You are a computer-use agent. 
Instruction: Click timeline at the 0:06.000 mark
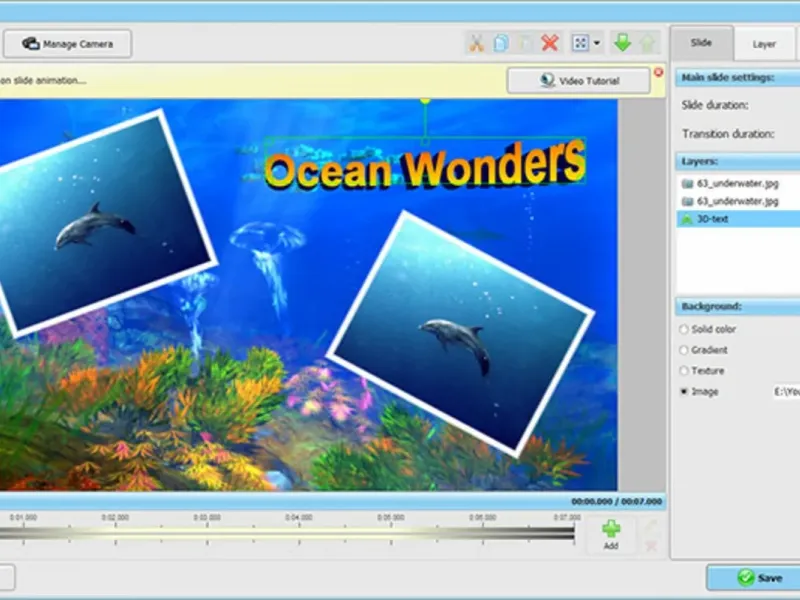(x=483, y=517)
